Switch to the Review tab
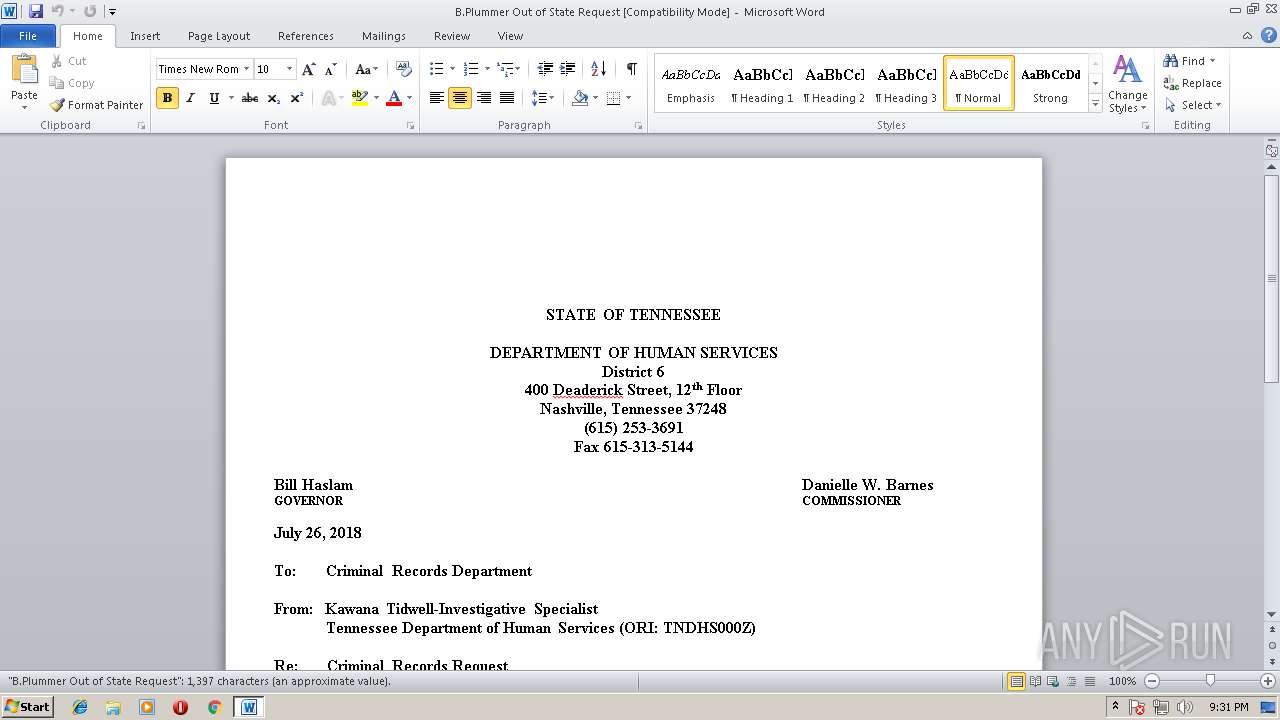Image resolution: width=1280 pixels, height=720 pixels. point(452,36)
